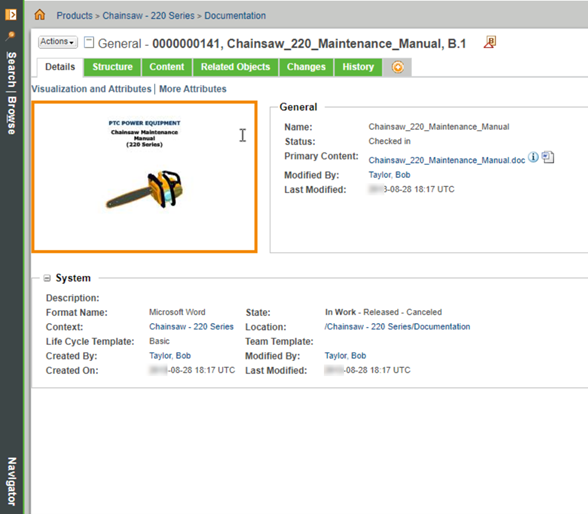The width and height of the screenshot is (588, 514).
Task: Click the Created On date value
Action: [x=192, y=370]
